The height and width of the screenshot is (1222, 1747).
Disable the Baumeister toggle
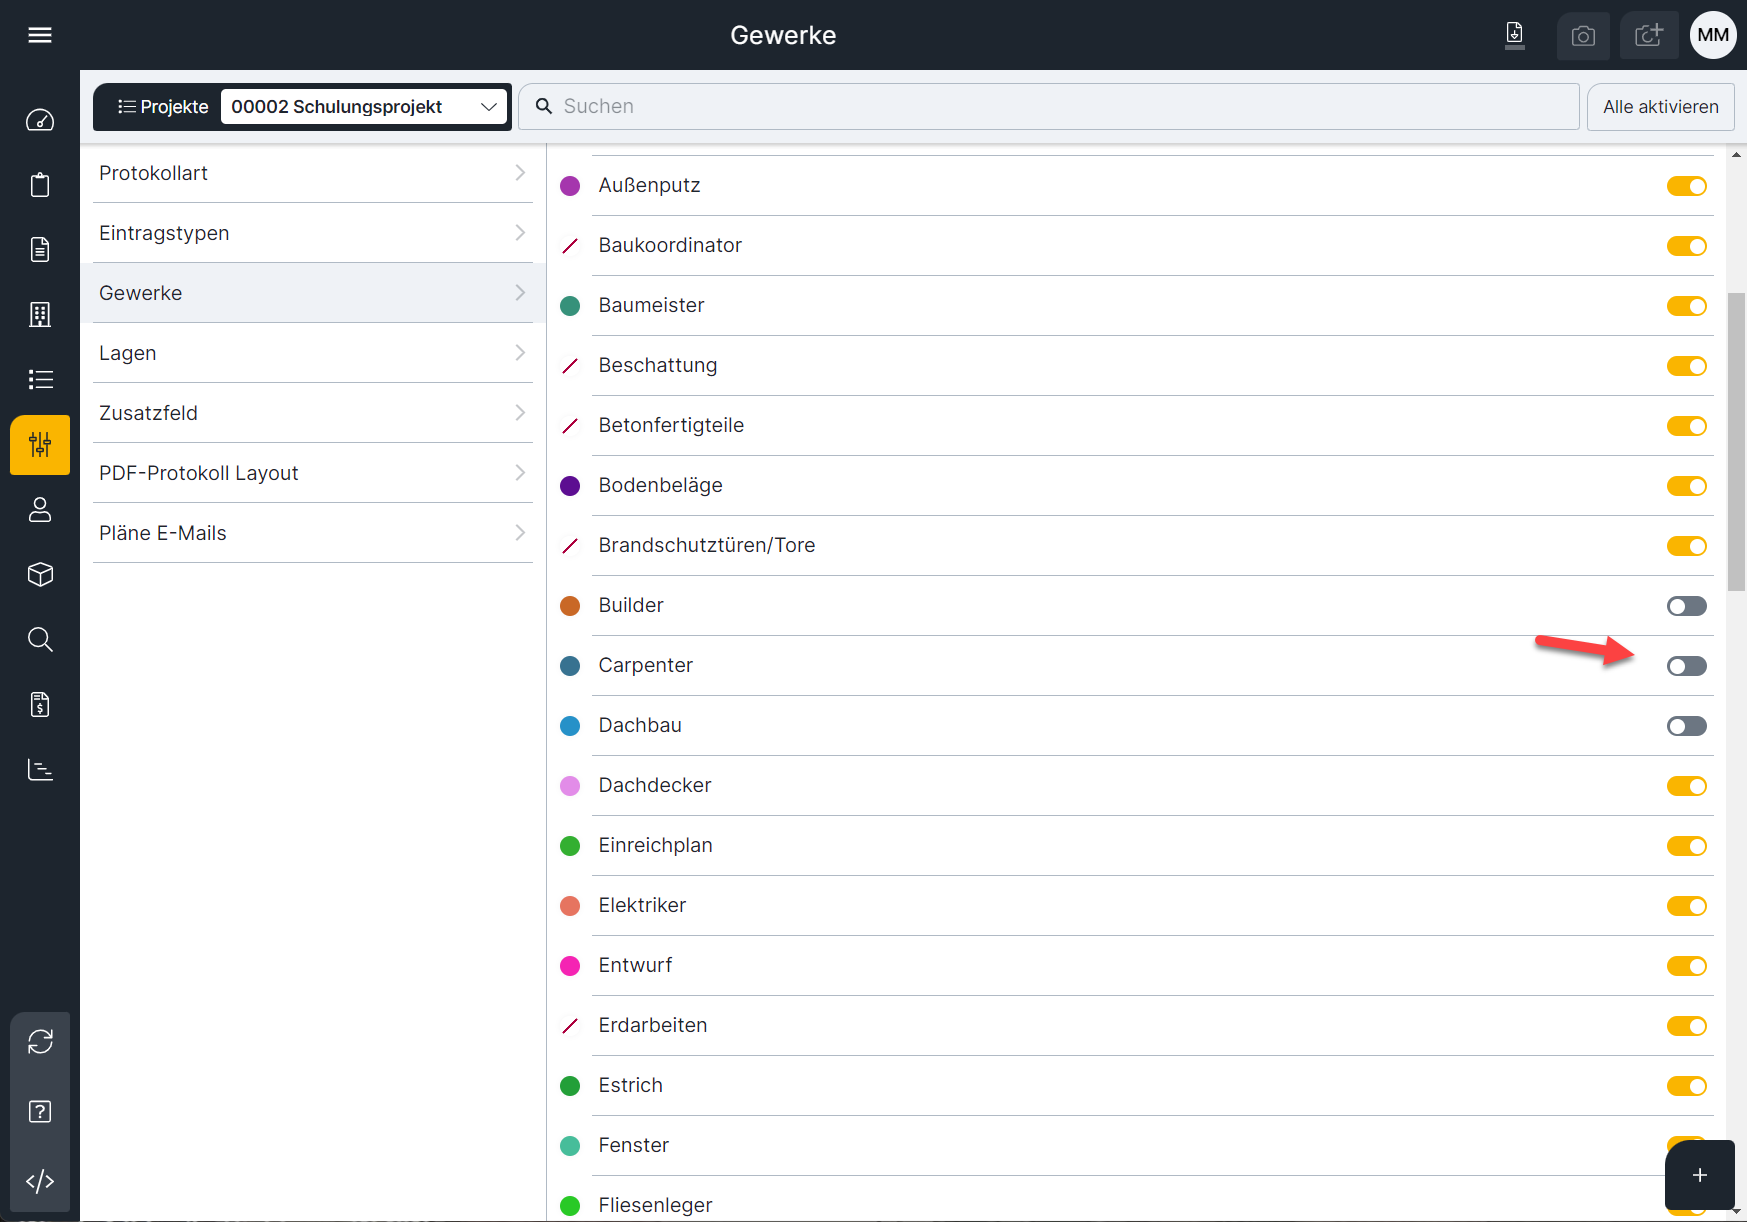[x=1687, y=306]
